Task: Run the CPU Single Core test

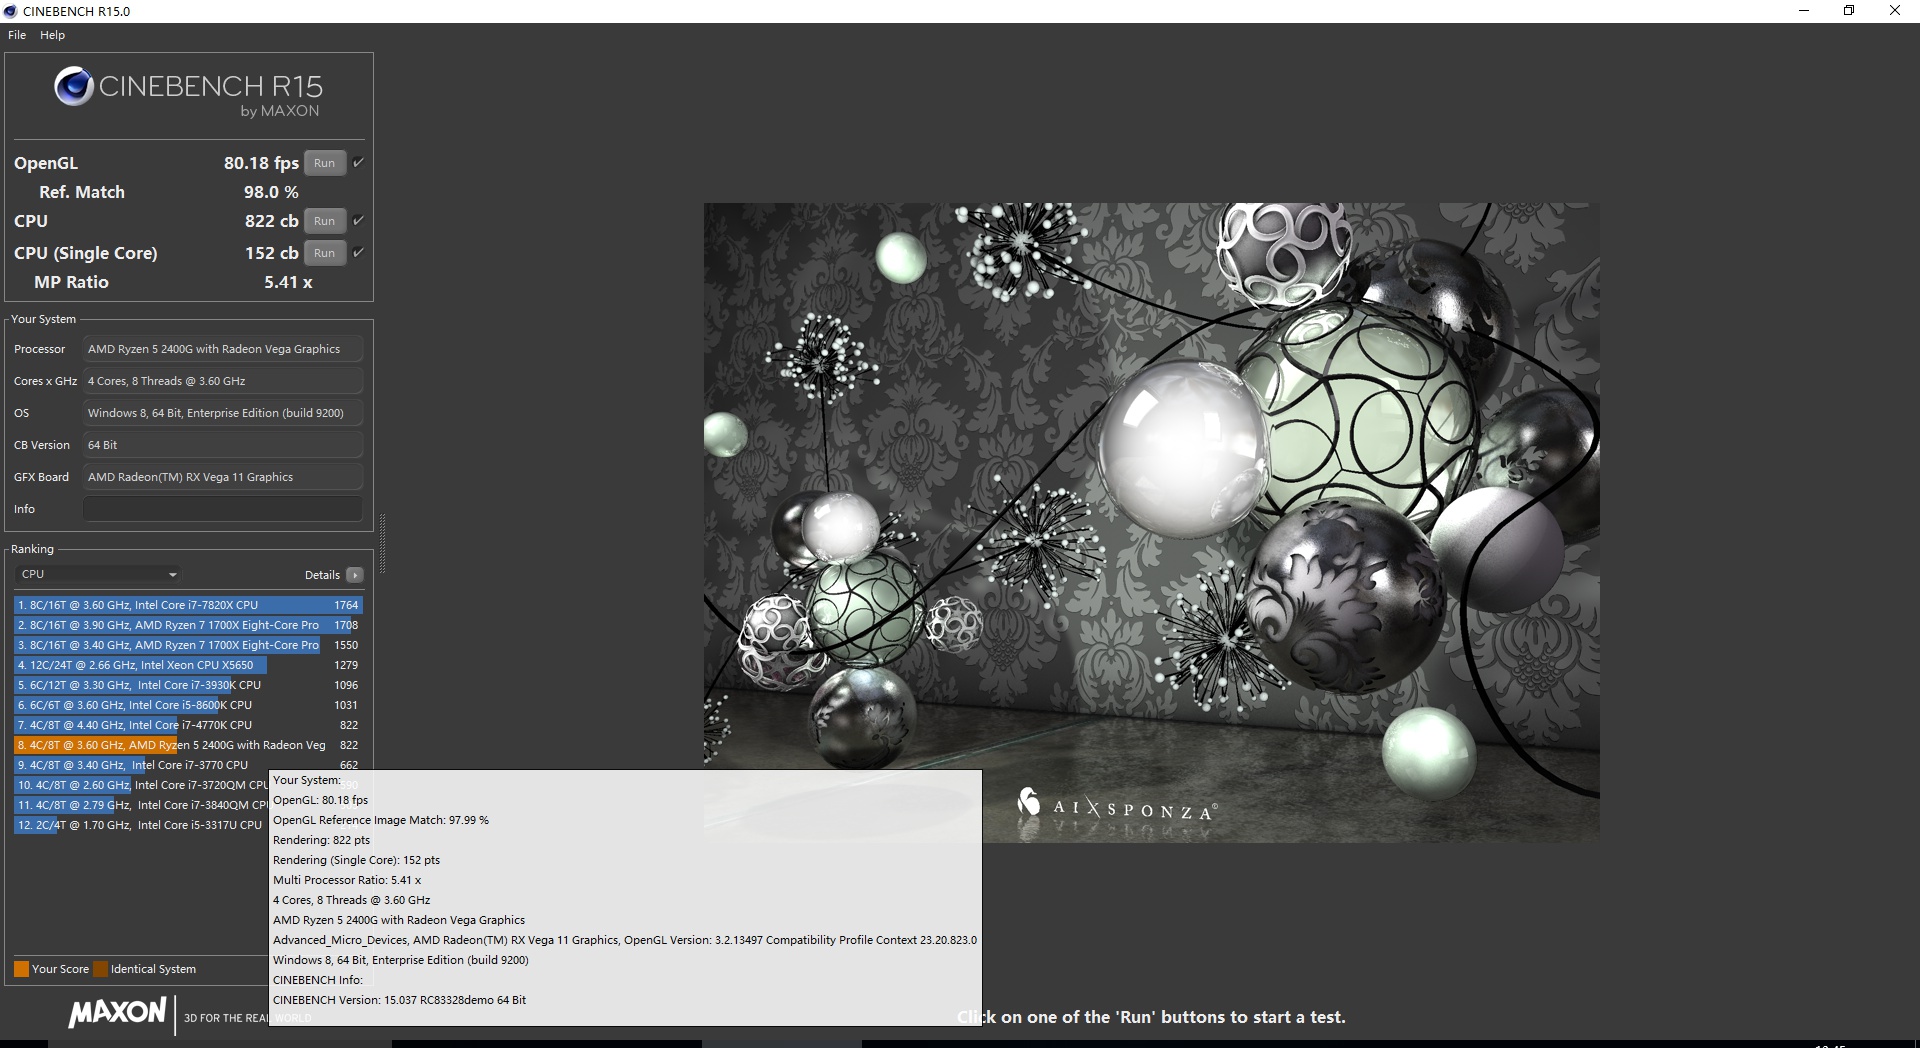Action: [x=324, y=253]
